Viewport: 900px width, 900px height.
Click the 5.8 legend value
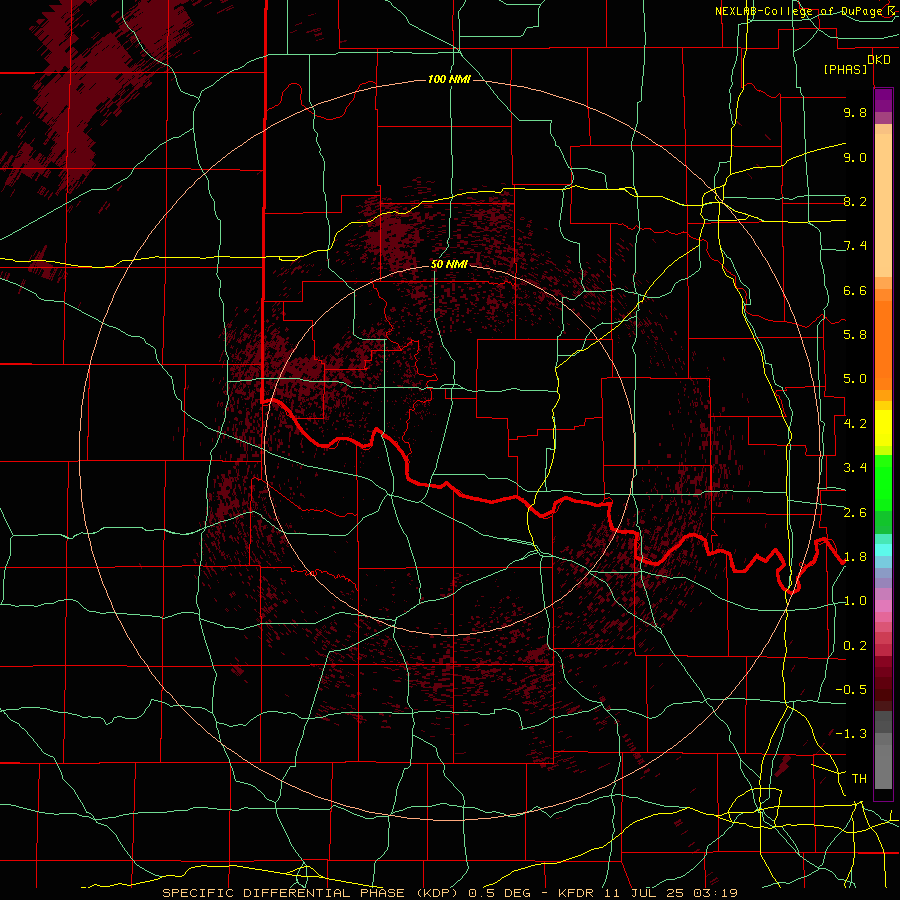[855, 335]
